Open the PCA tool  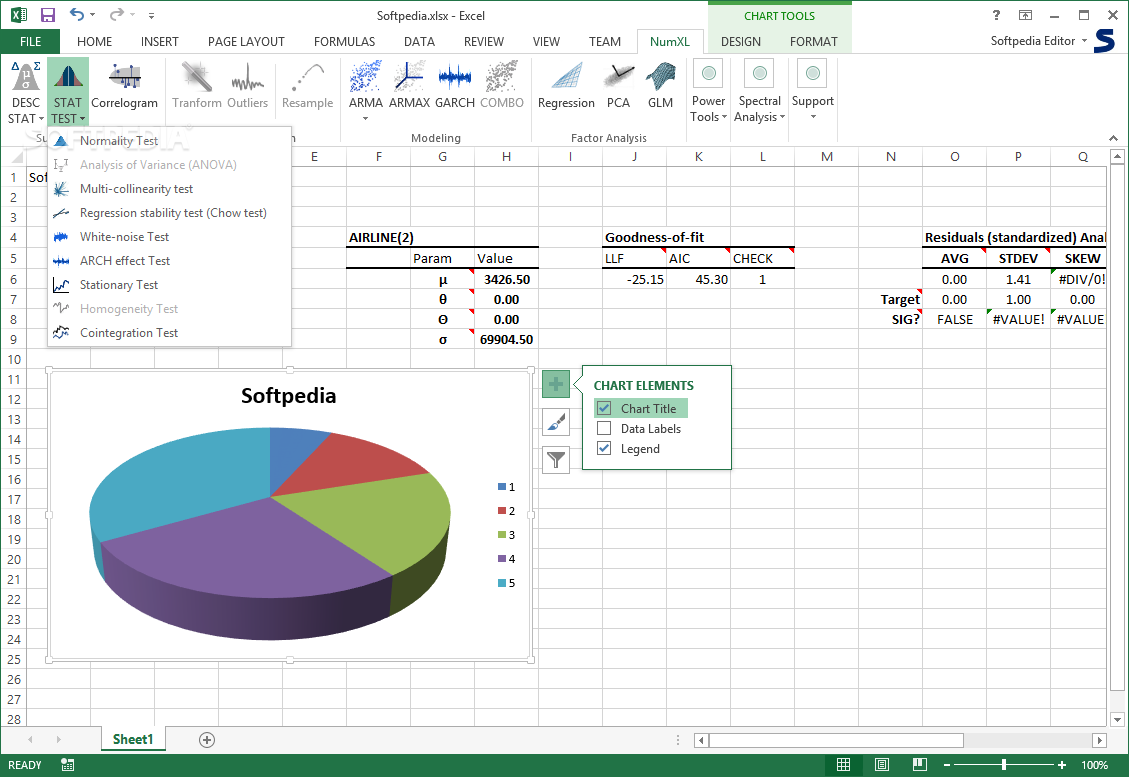[618, 86]
